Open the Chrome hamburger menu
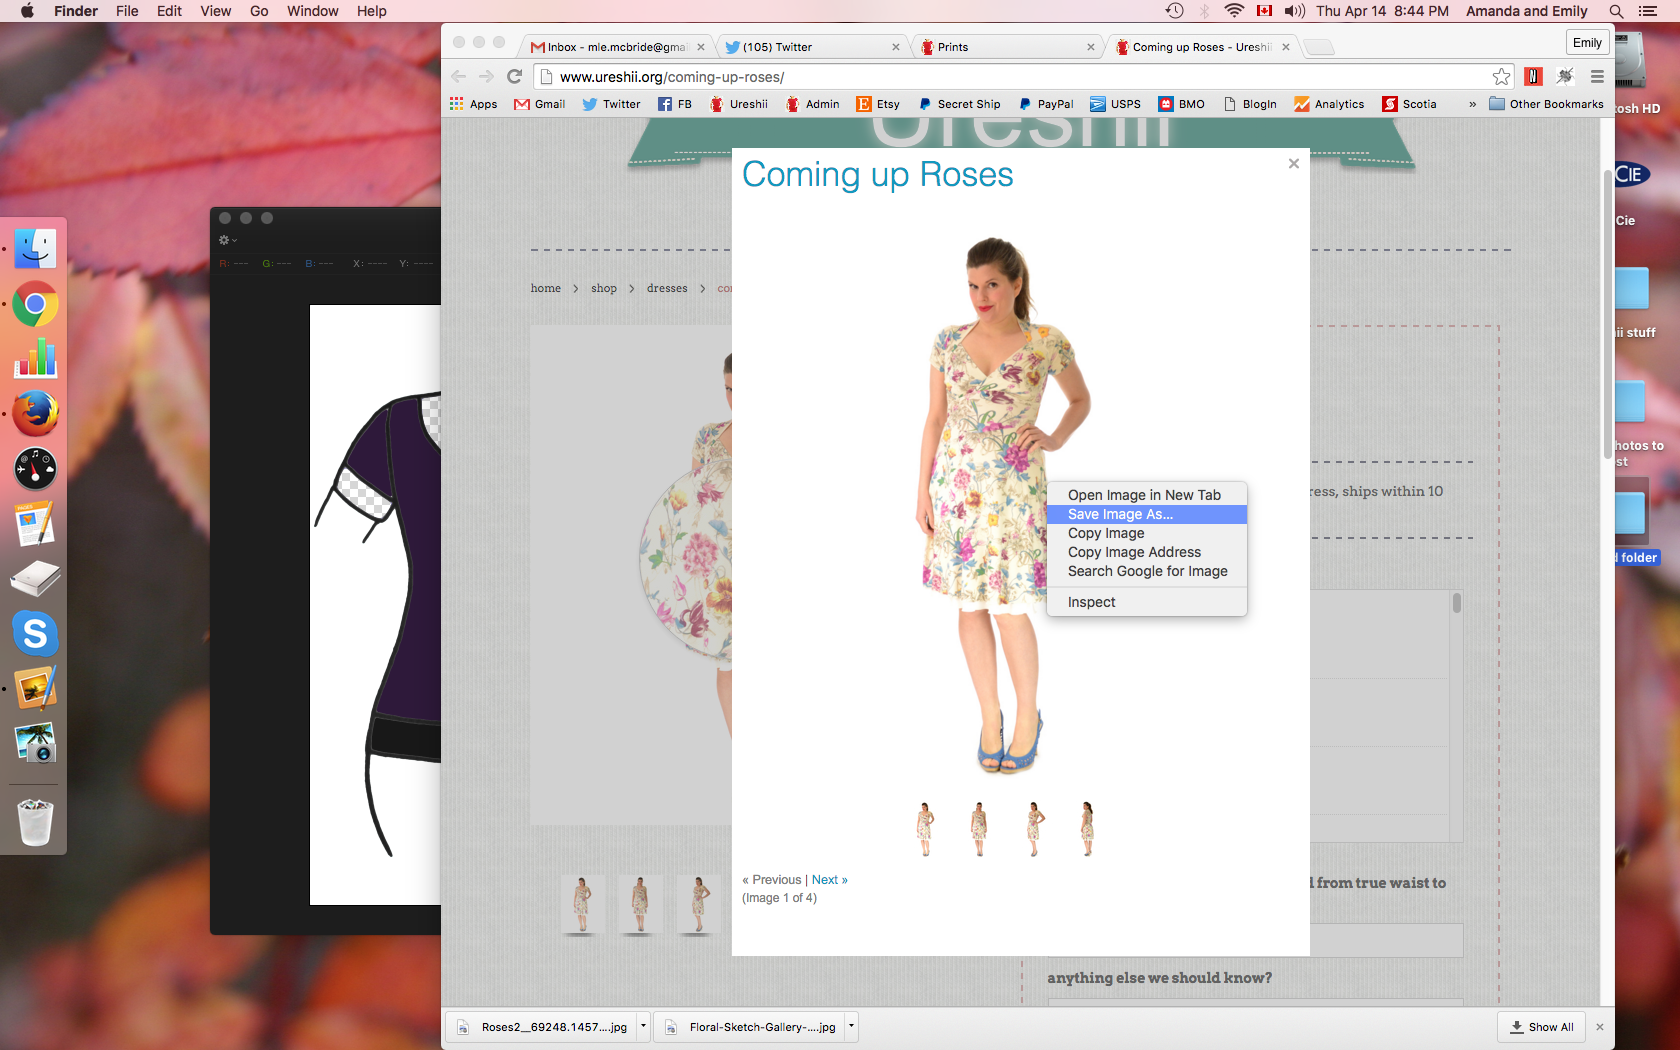This screenshot has width=1680, height=1050. pos(1597,77)
